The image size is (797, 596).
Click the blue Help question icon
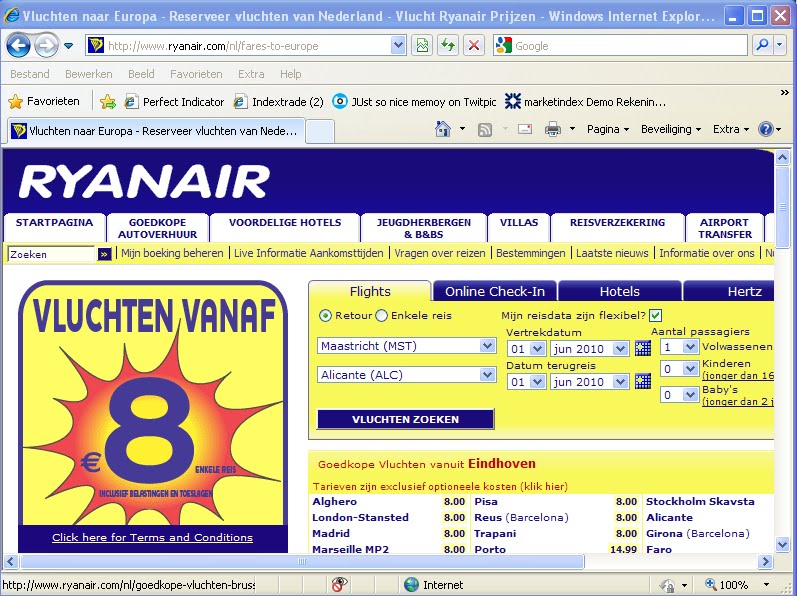tap(765, 129)
